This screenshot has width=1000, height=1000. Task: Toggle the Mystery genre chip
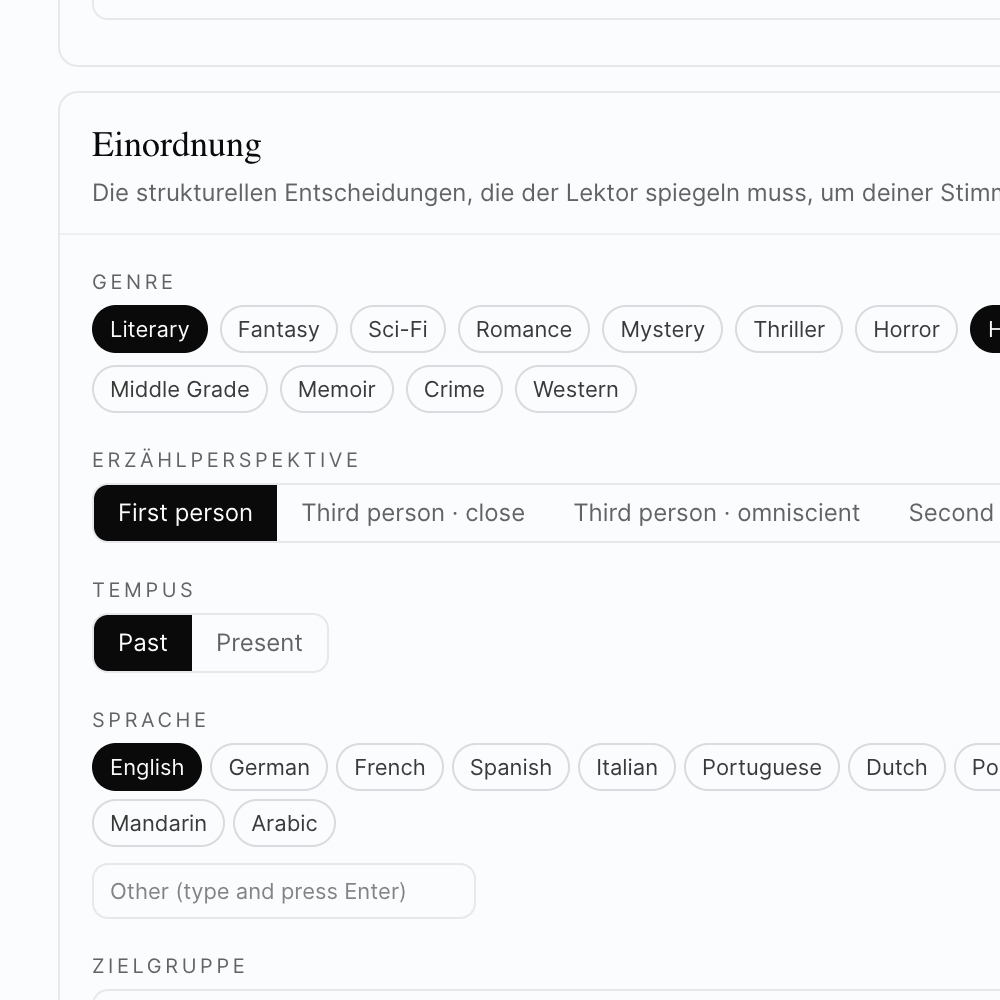pyautogui.click(x=662, y=329)
